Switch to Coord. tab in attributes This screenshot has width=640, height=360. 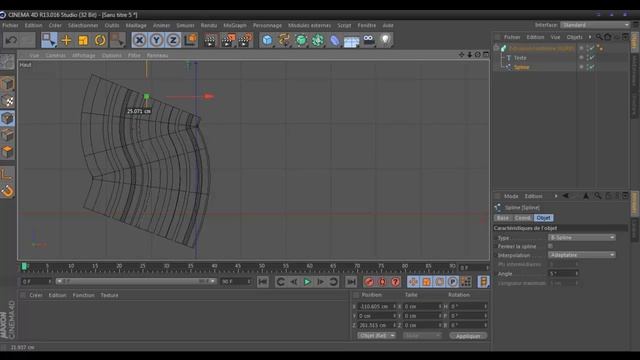click(522, 218)
